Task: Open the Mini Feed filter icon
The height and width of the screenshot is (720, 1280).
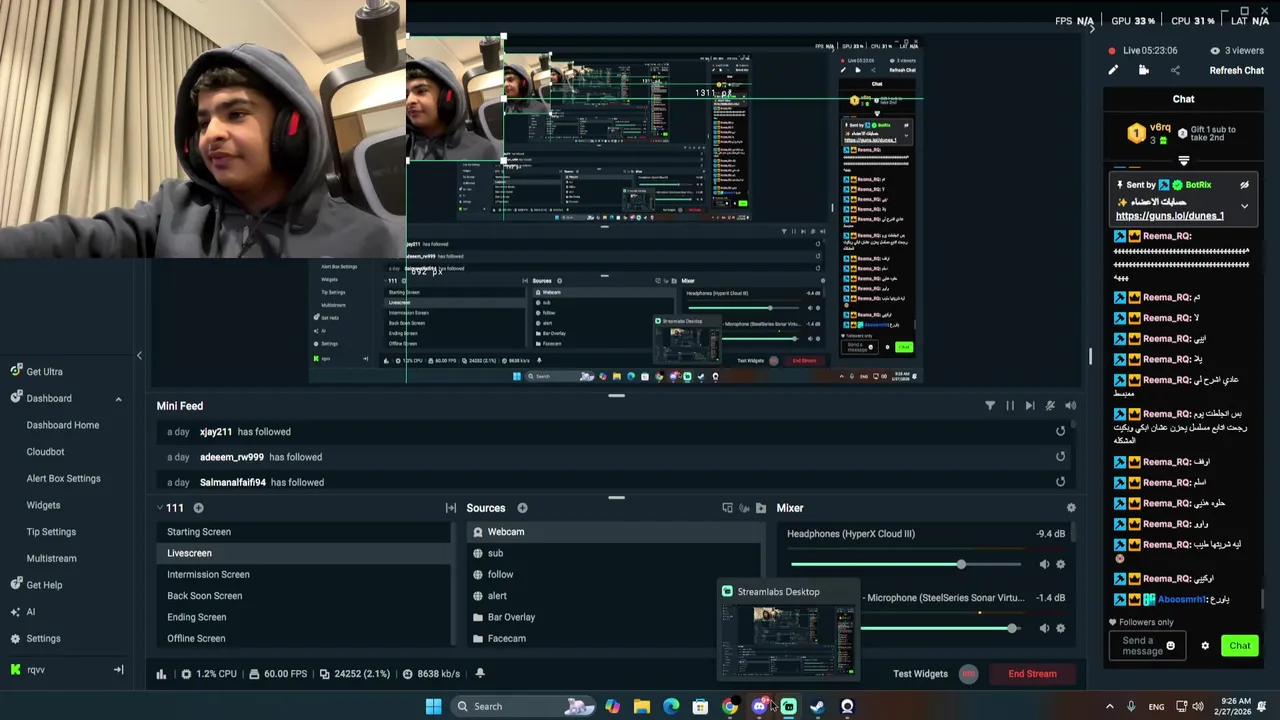Action: point(990,406)
